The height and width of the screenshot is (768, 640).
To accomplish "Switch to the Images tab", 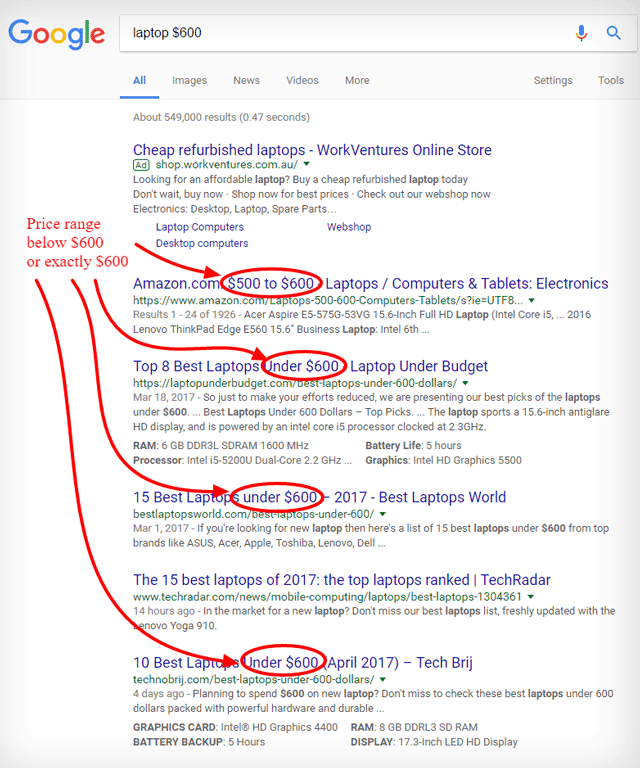I will click(x=190, y=80).
